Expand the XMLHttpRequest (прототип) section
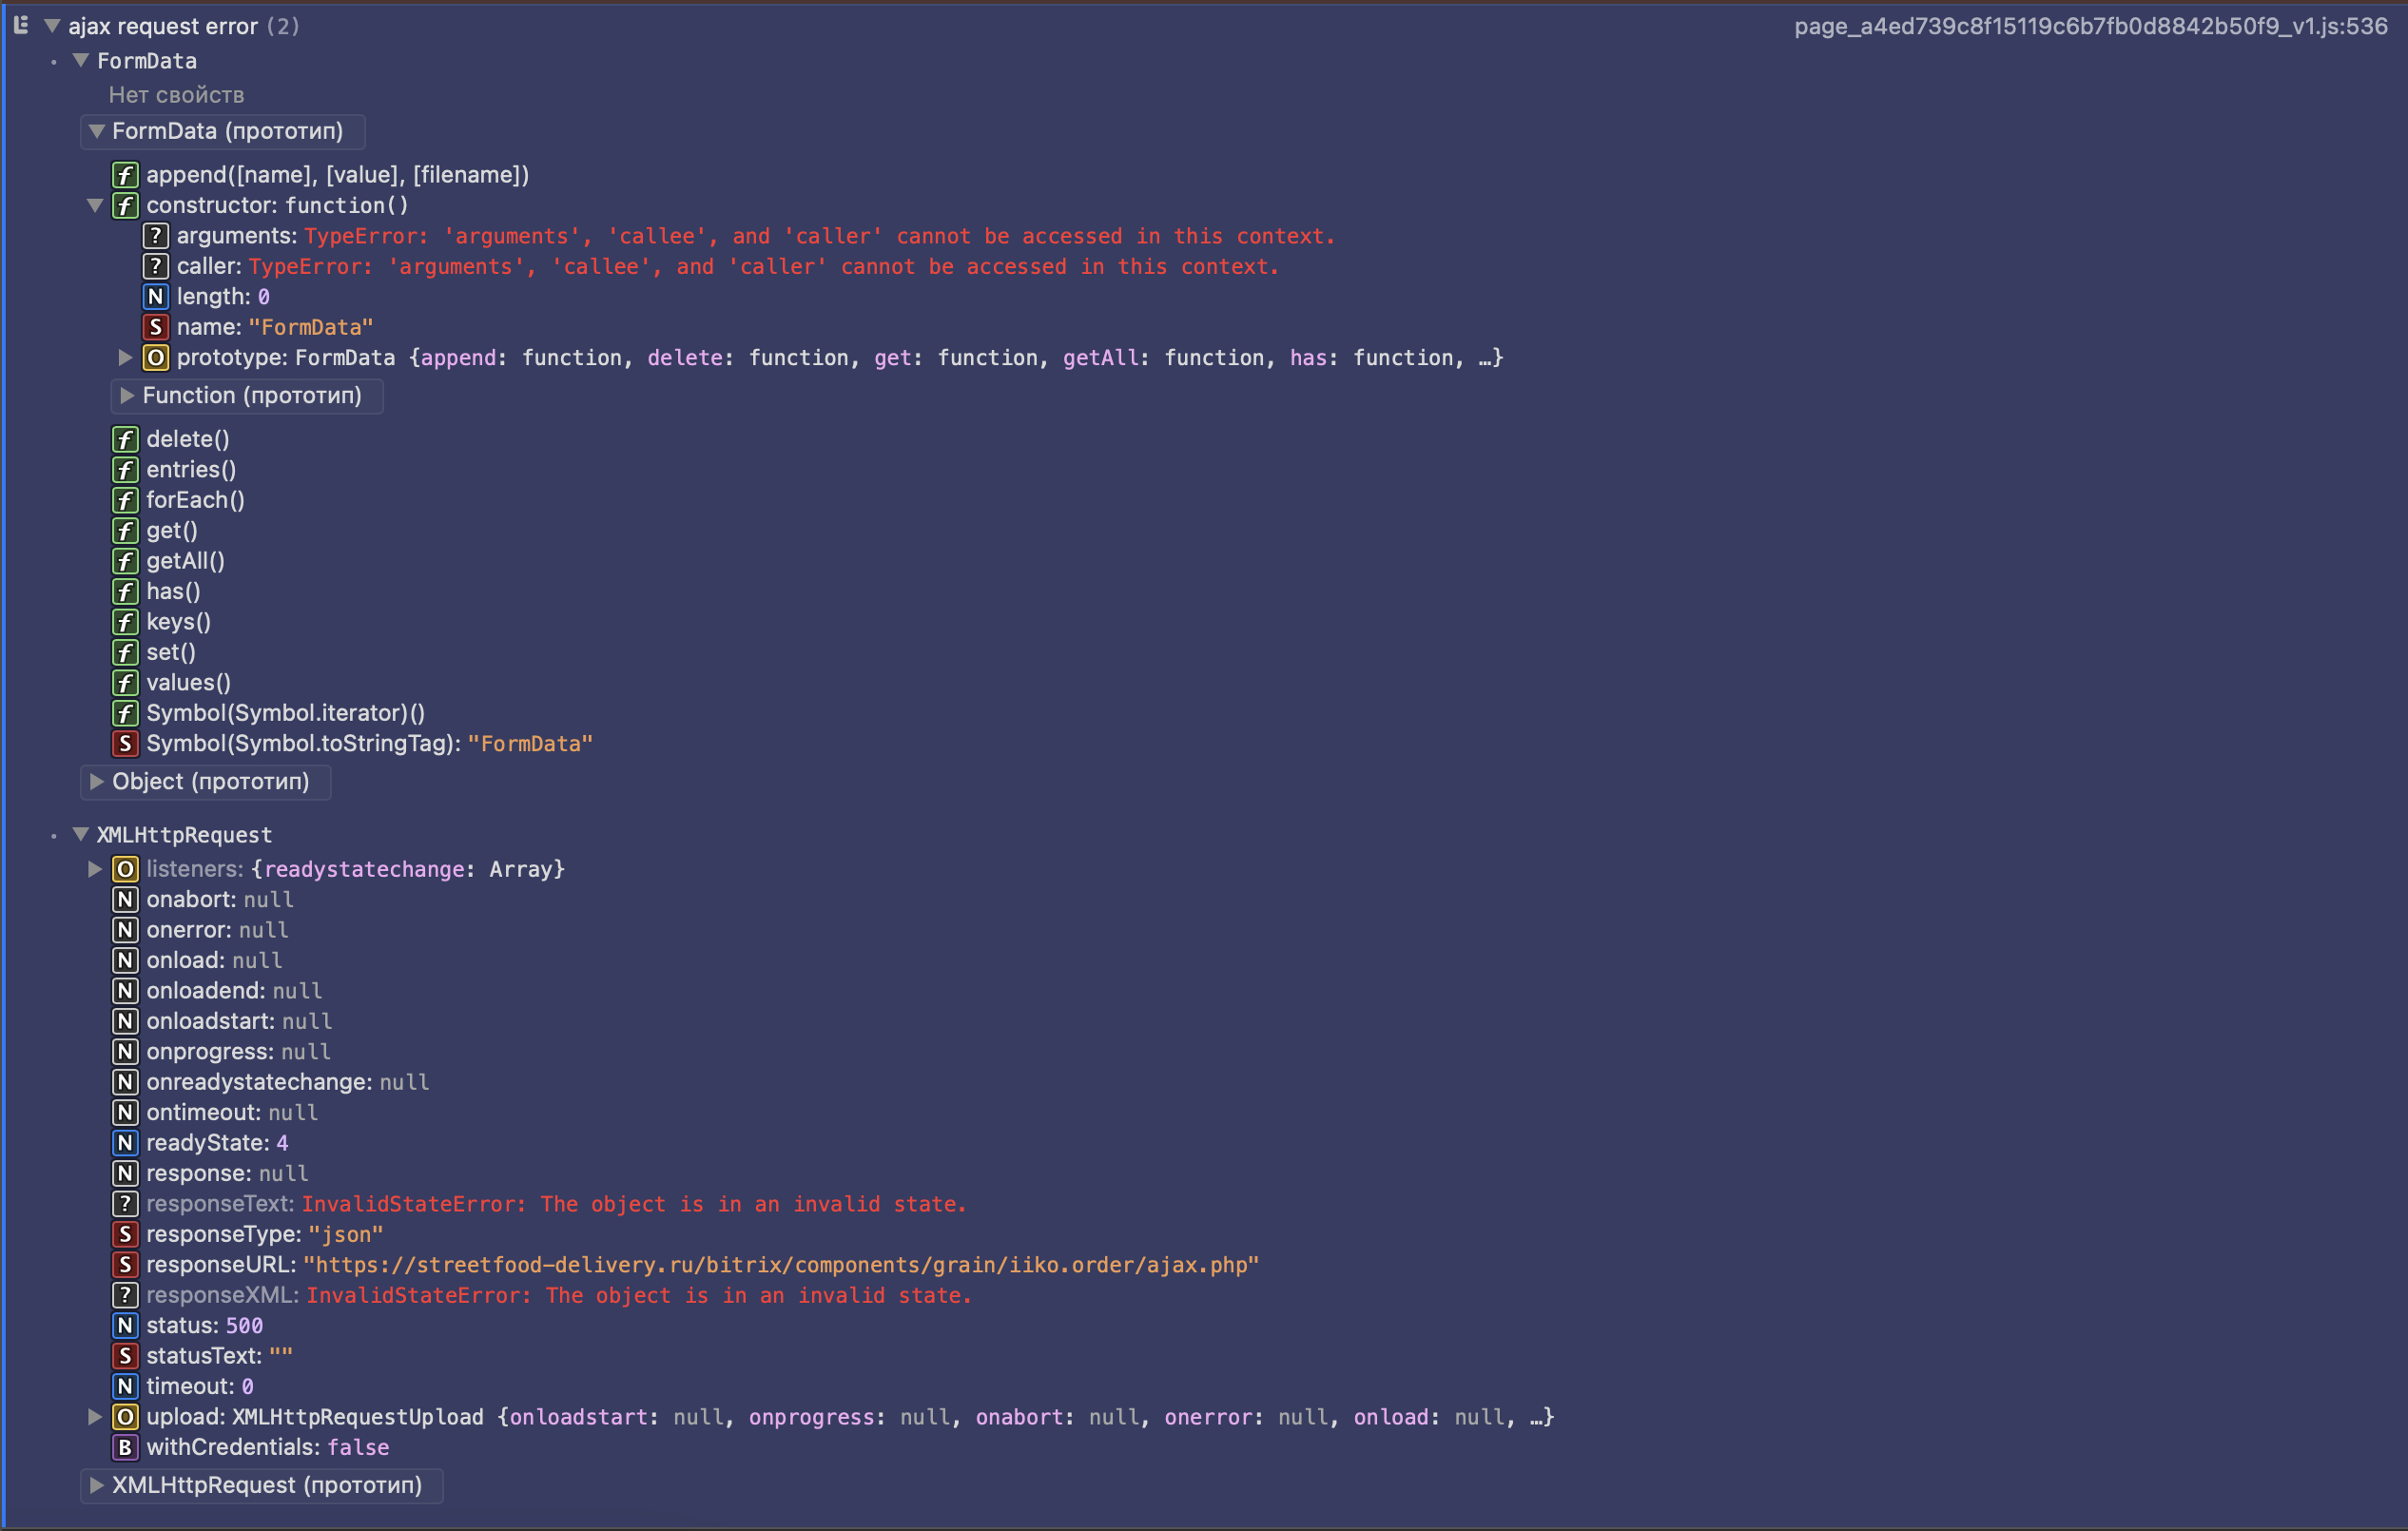 pos(97,1485)
